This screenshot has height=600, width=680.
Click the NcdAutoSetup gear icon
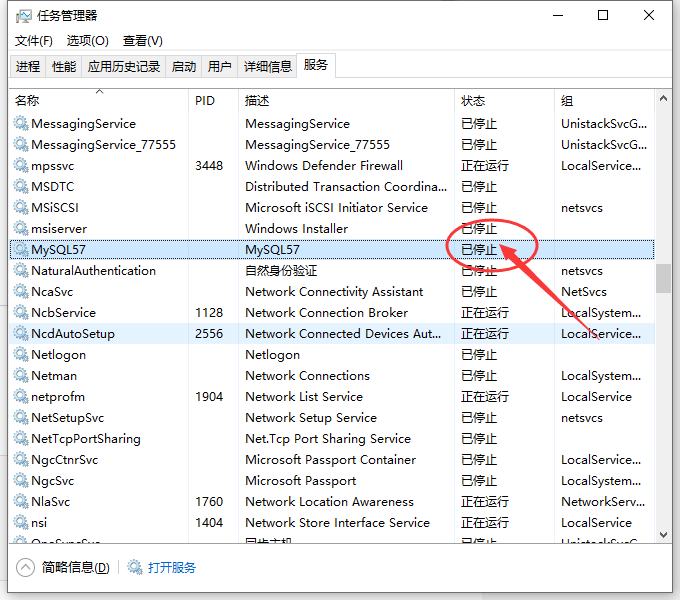21,333
